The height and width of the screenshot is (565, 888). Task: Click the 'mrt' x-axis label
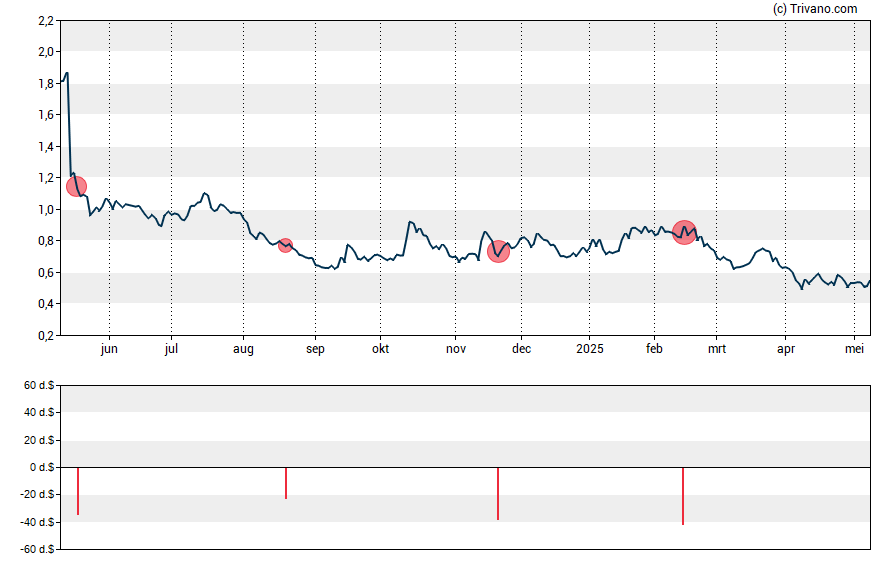coord(717,349)
